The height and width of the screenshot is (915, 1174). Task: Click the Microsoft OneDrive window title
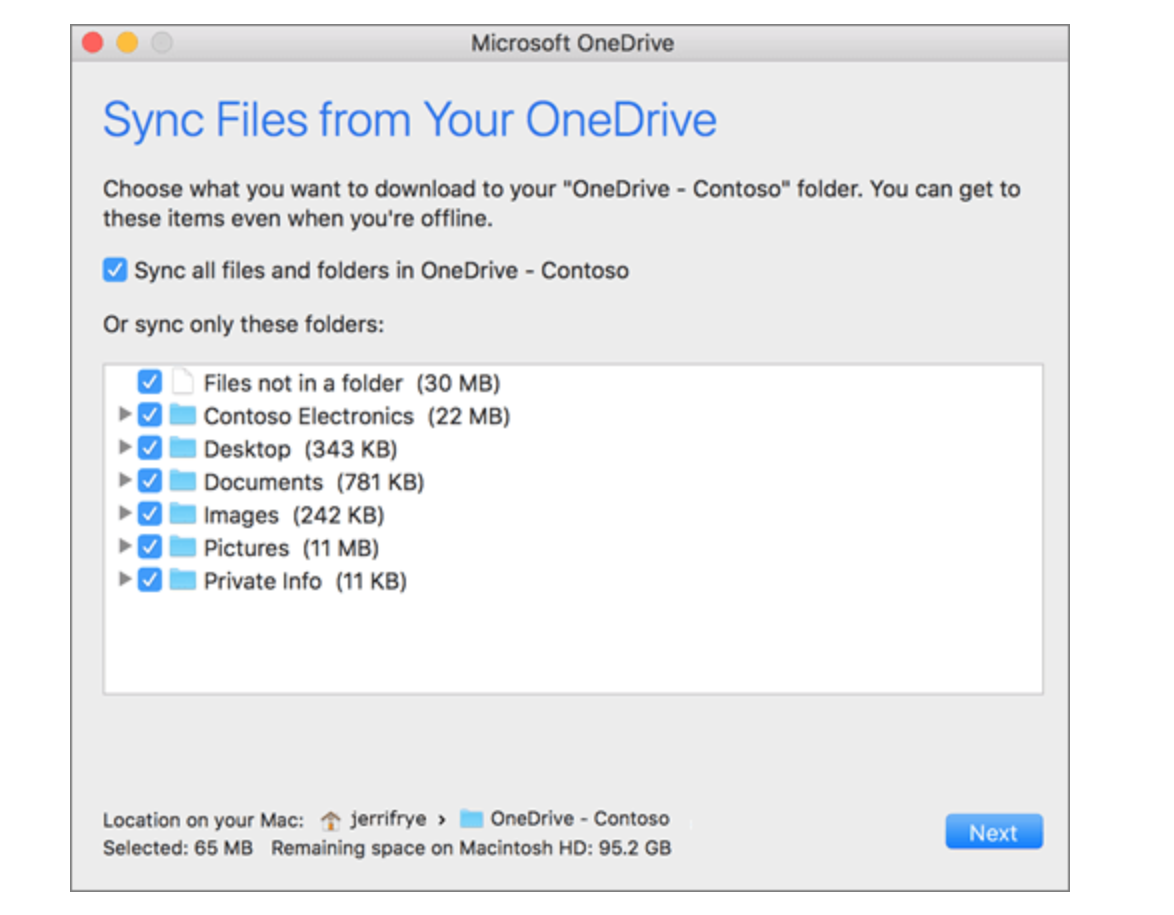pos(572,43)
